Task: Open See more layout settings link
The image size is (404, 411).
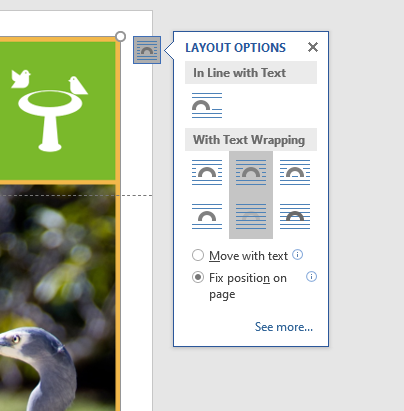Action: click(x=284, y=327)
